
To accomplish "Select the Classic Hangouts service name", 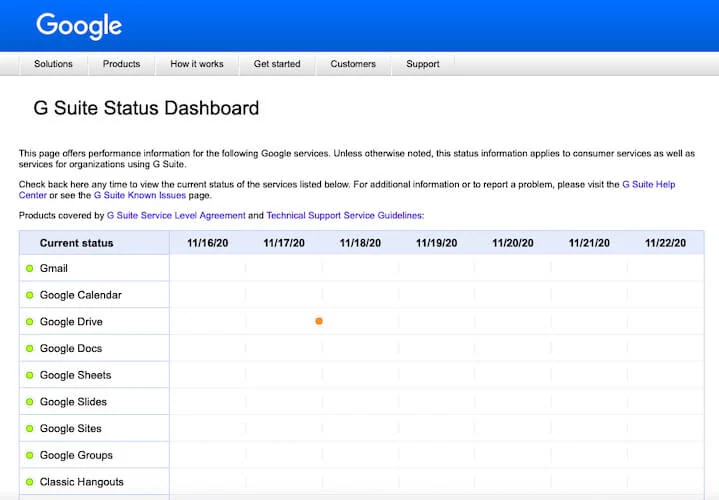I will [x=82, y=482].
